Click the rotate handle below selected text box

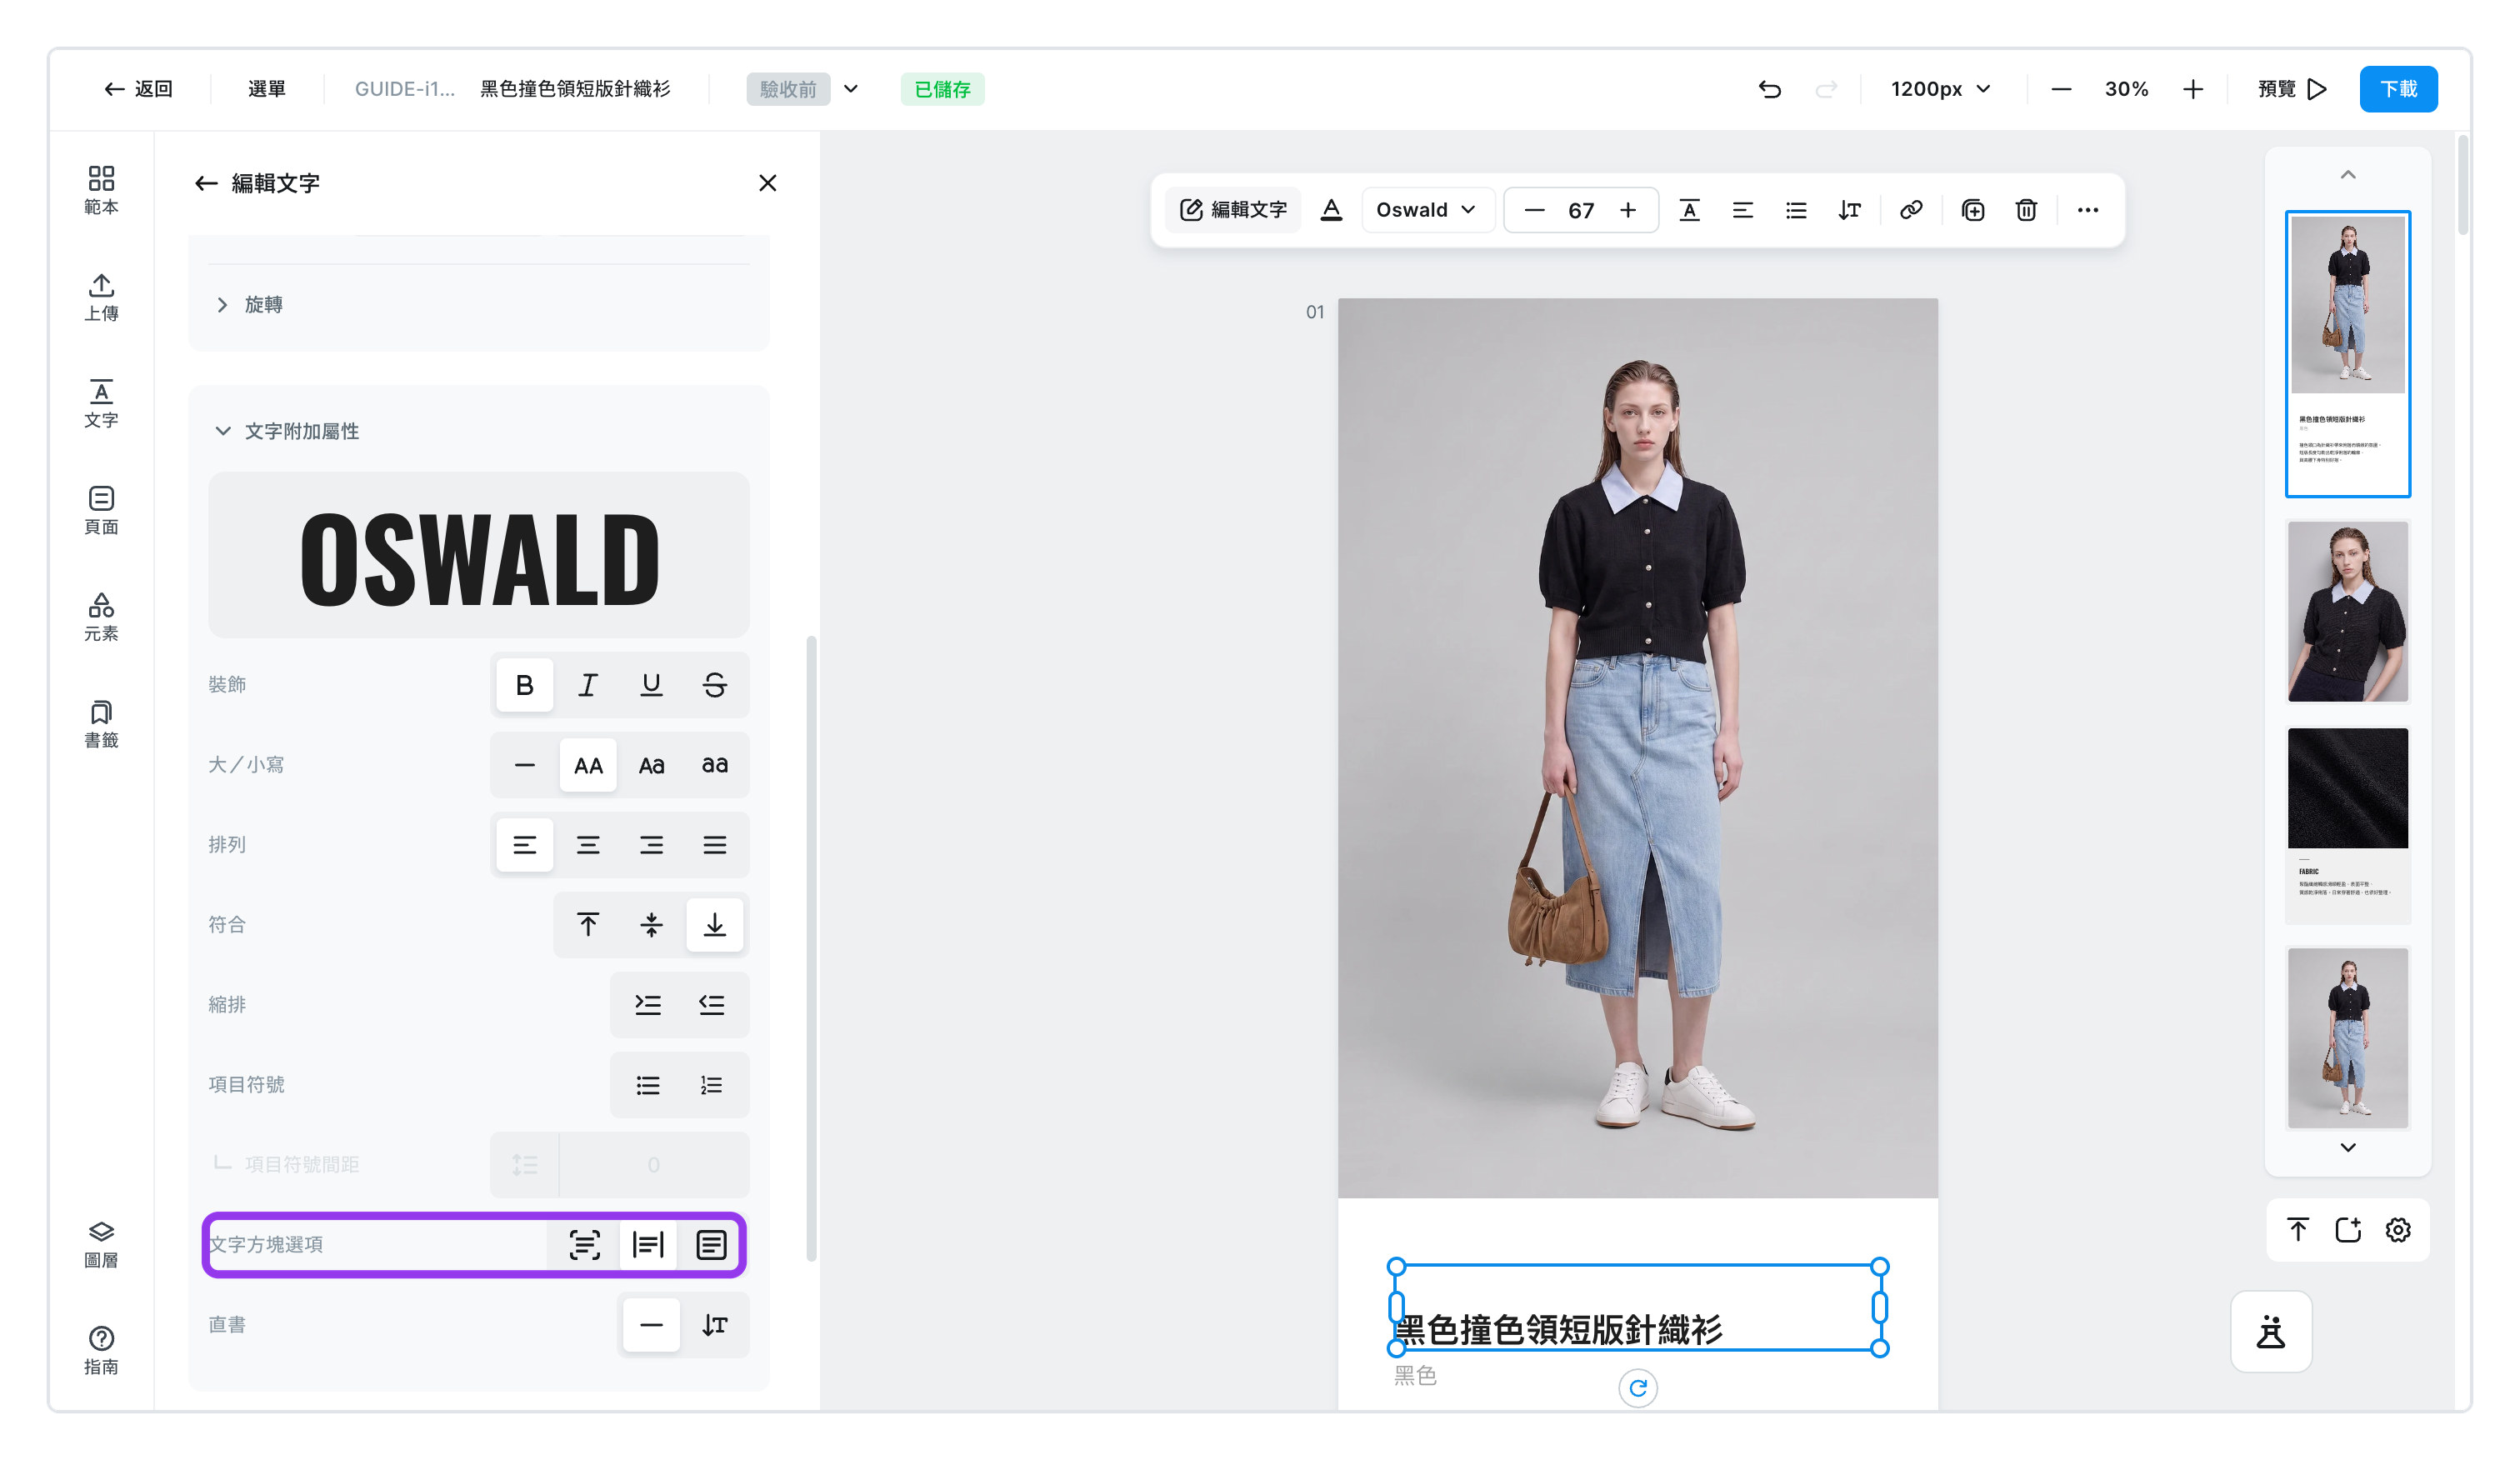(x=1638, y=1387)
